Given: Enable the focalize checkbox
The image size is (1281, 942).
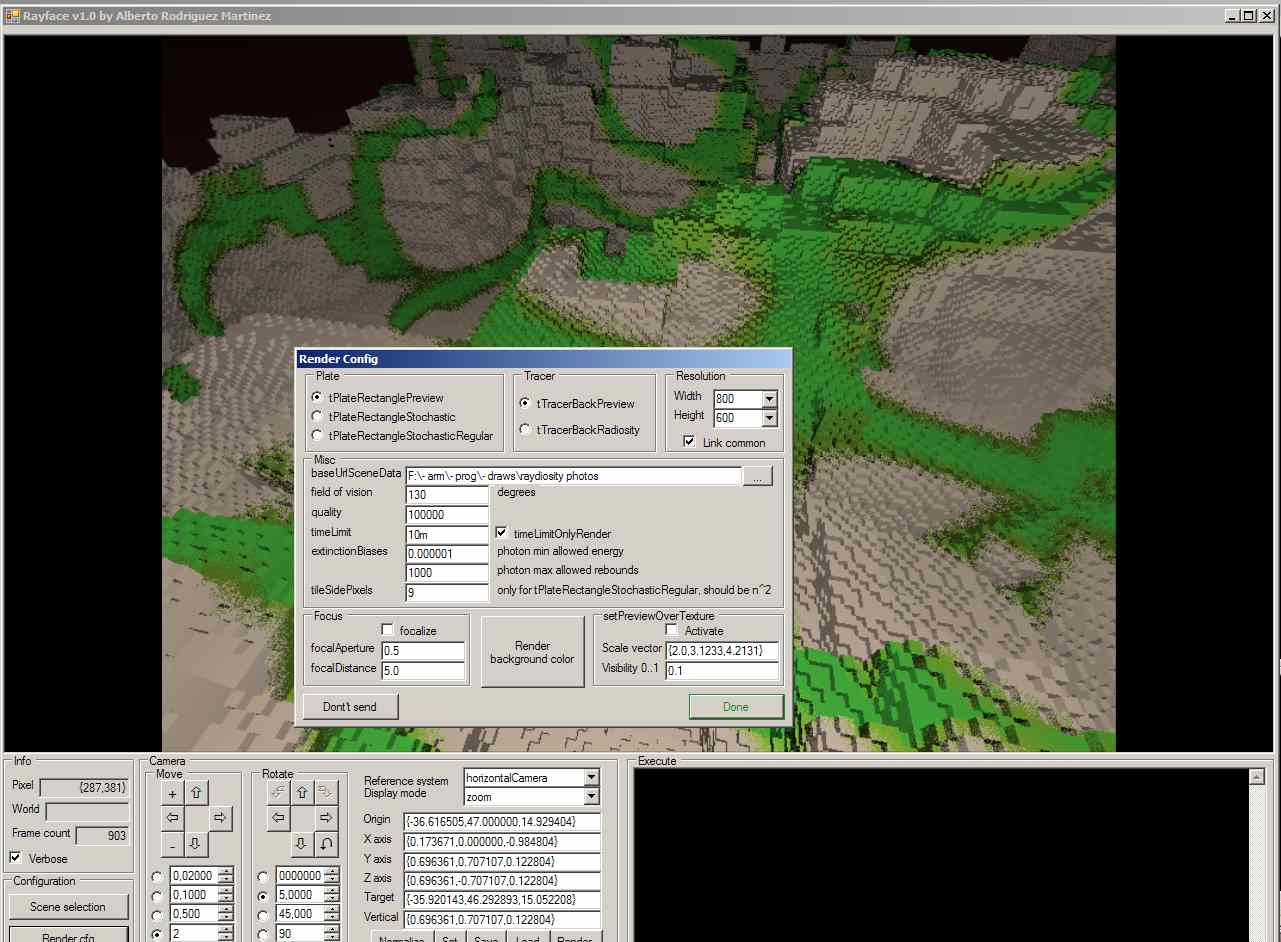Looking at the screenshot, I should click(x=388, y=630).
